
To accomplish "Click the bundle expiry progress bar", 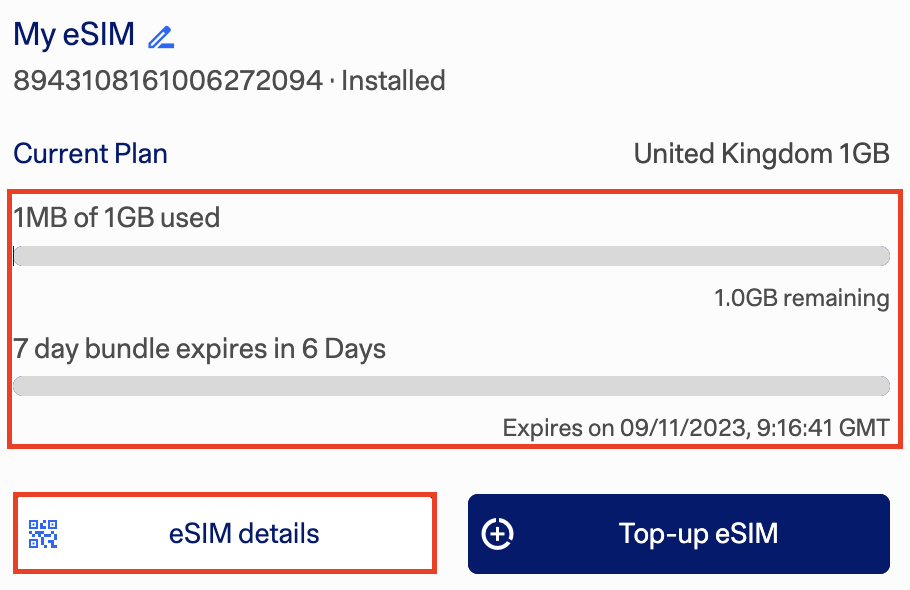I will coord(451,386).
